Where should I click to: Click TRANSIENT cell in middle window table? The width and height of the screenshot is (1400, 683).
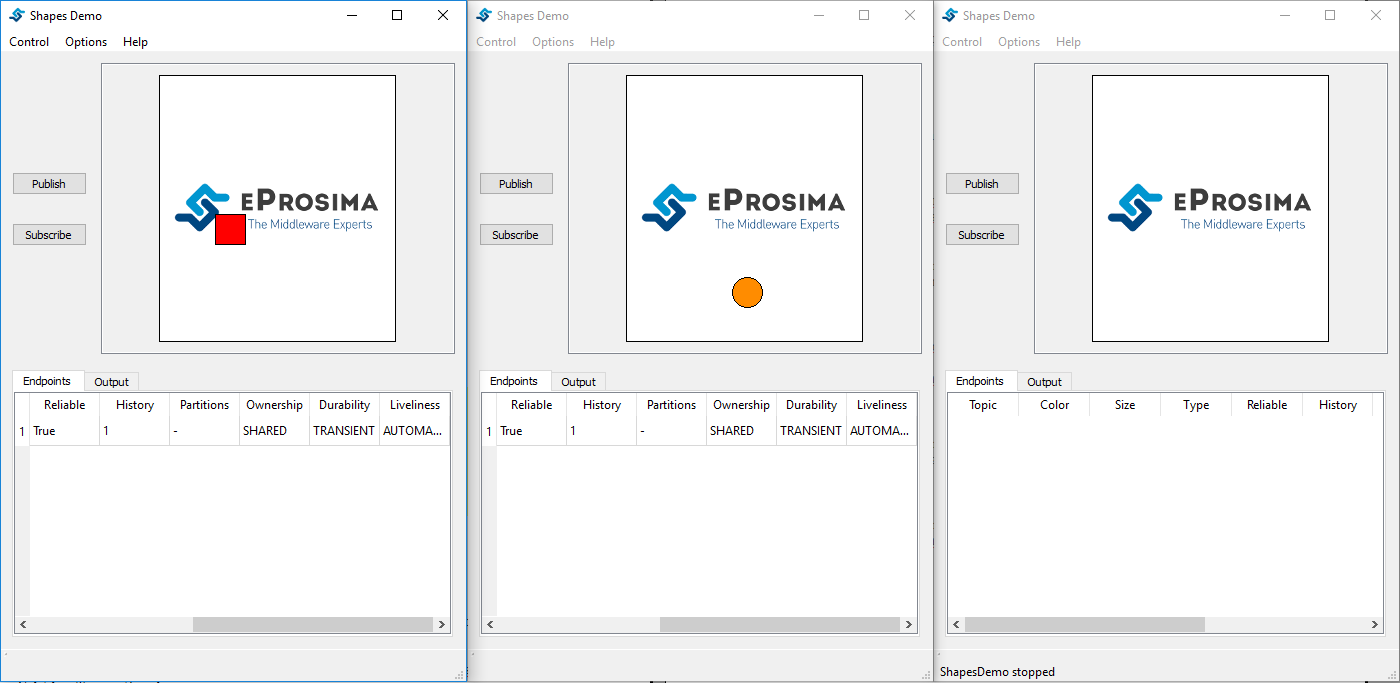812,431
